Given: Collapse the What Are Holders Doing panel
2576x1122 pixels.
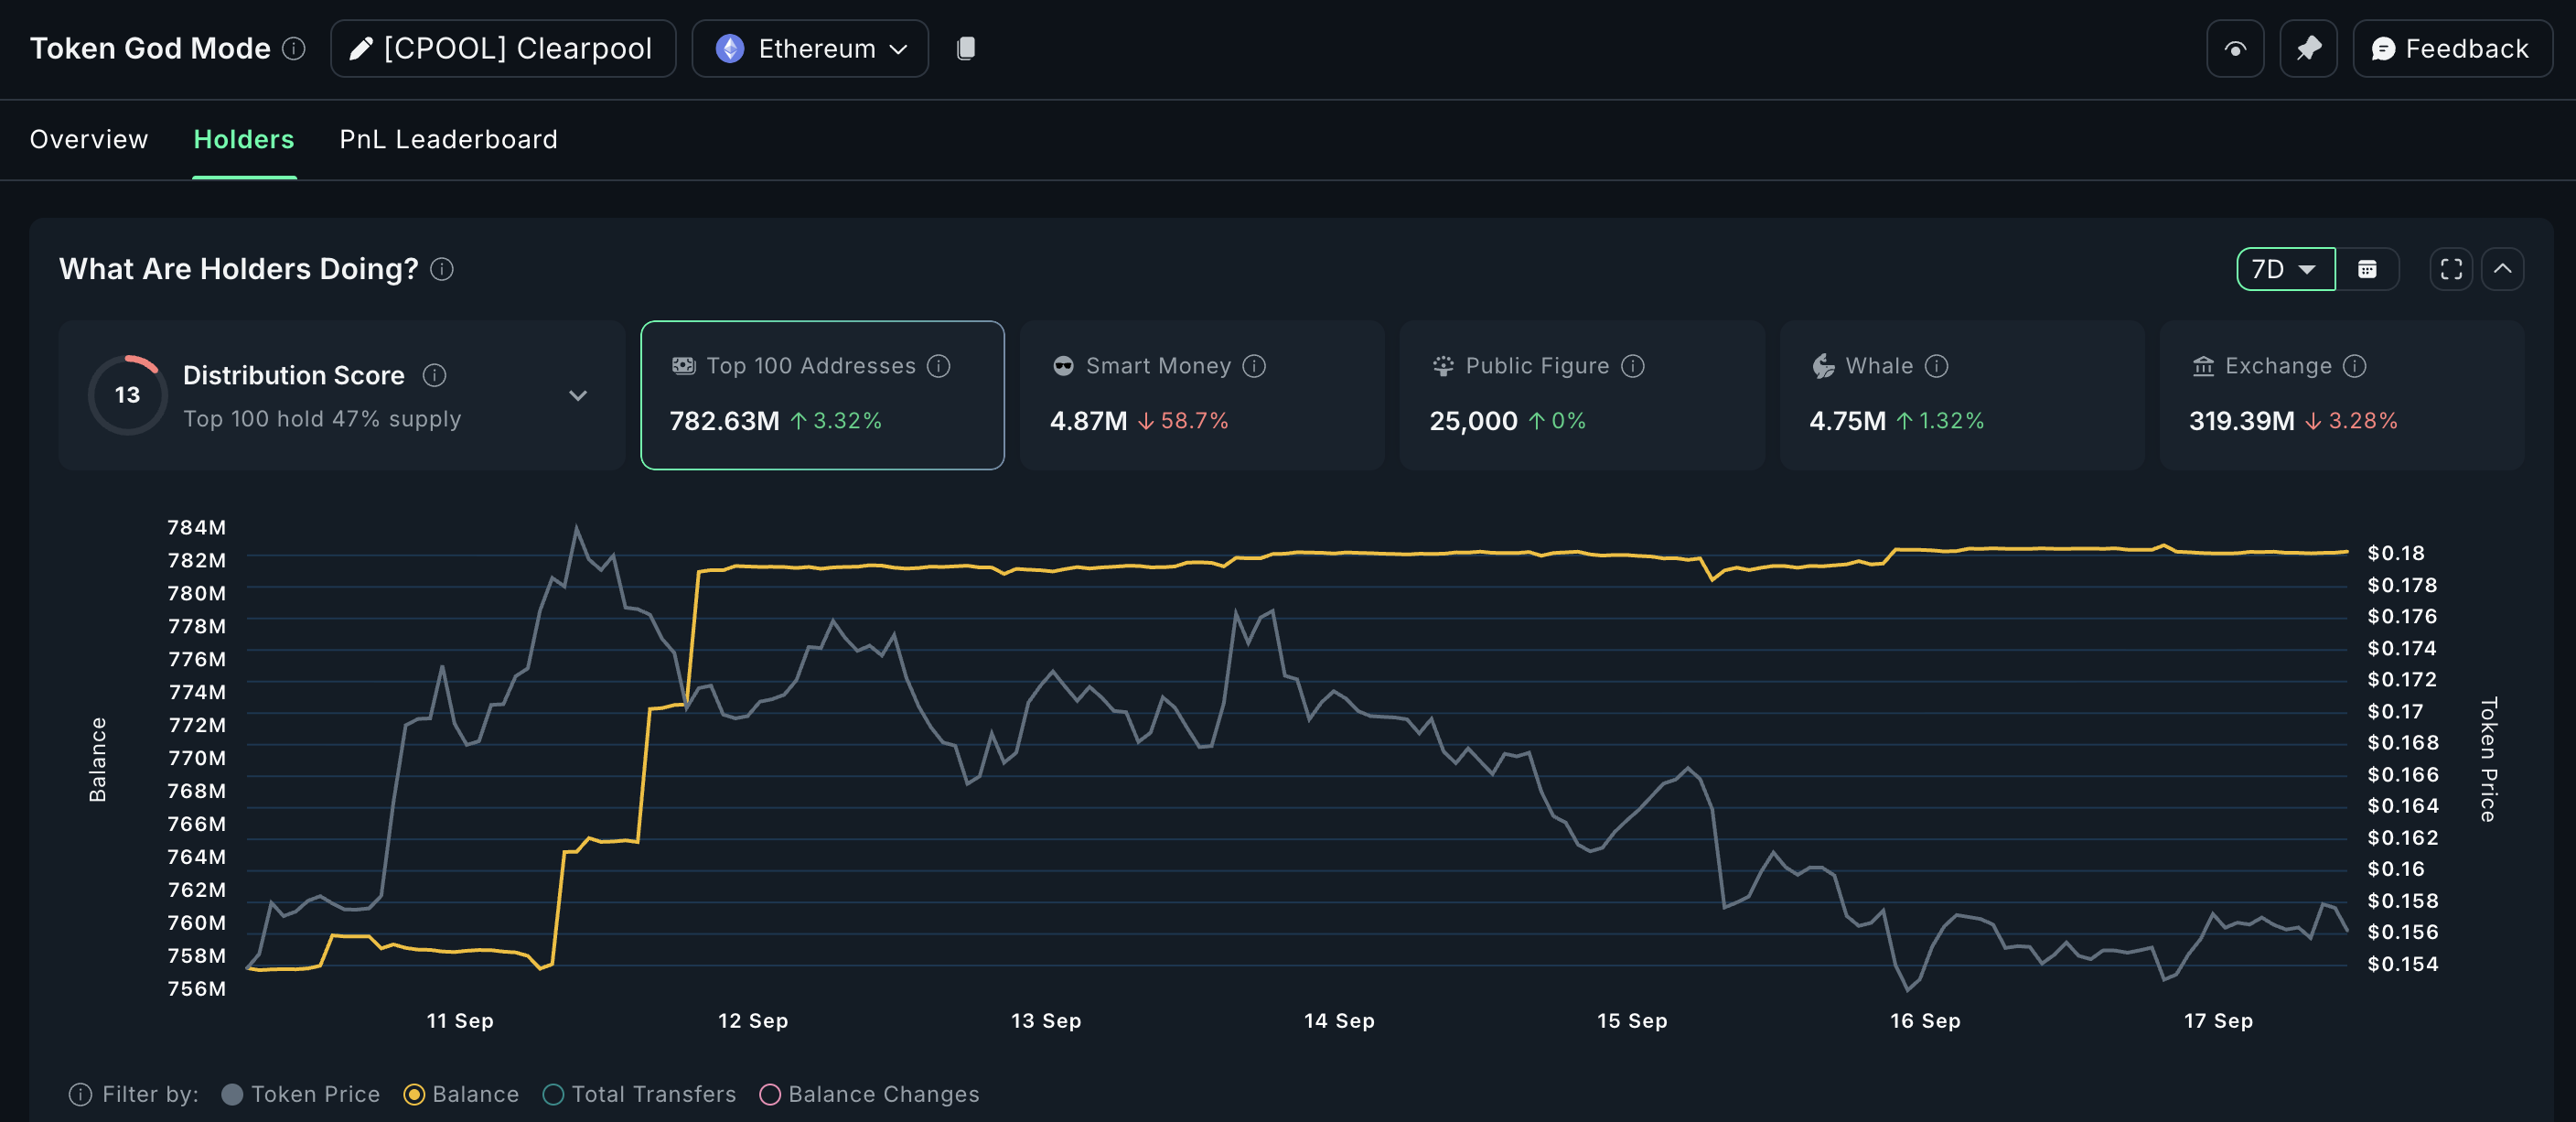Looking at the screenshot, I should click(2503, 269).
